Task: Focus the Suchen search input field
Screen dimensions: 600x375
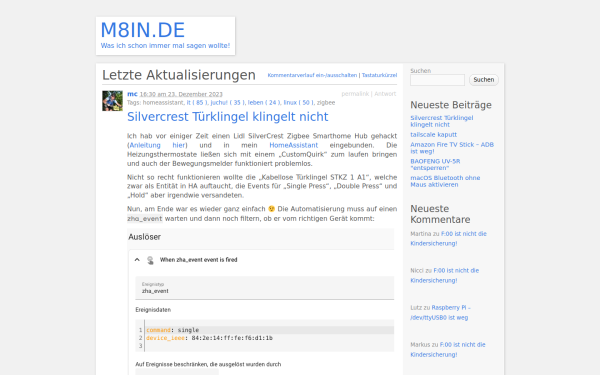Action: [437, 80]
